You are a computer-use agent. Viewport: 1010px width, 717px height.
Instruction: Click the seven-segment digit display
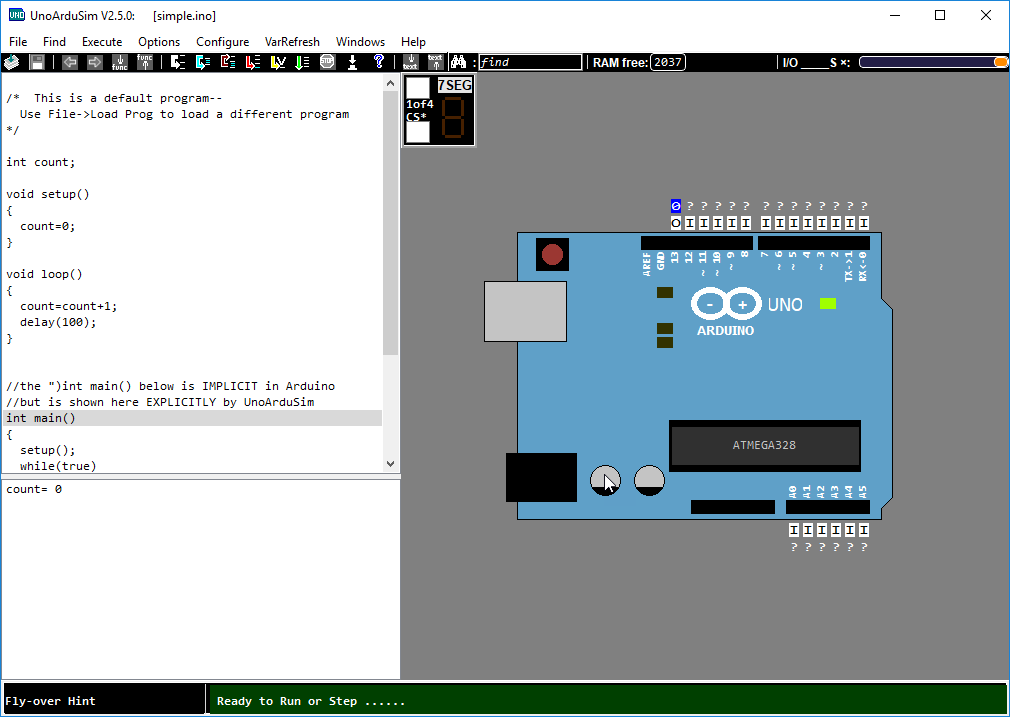453,118
